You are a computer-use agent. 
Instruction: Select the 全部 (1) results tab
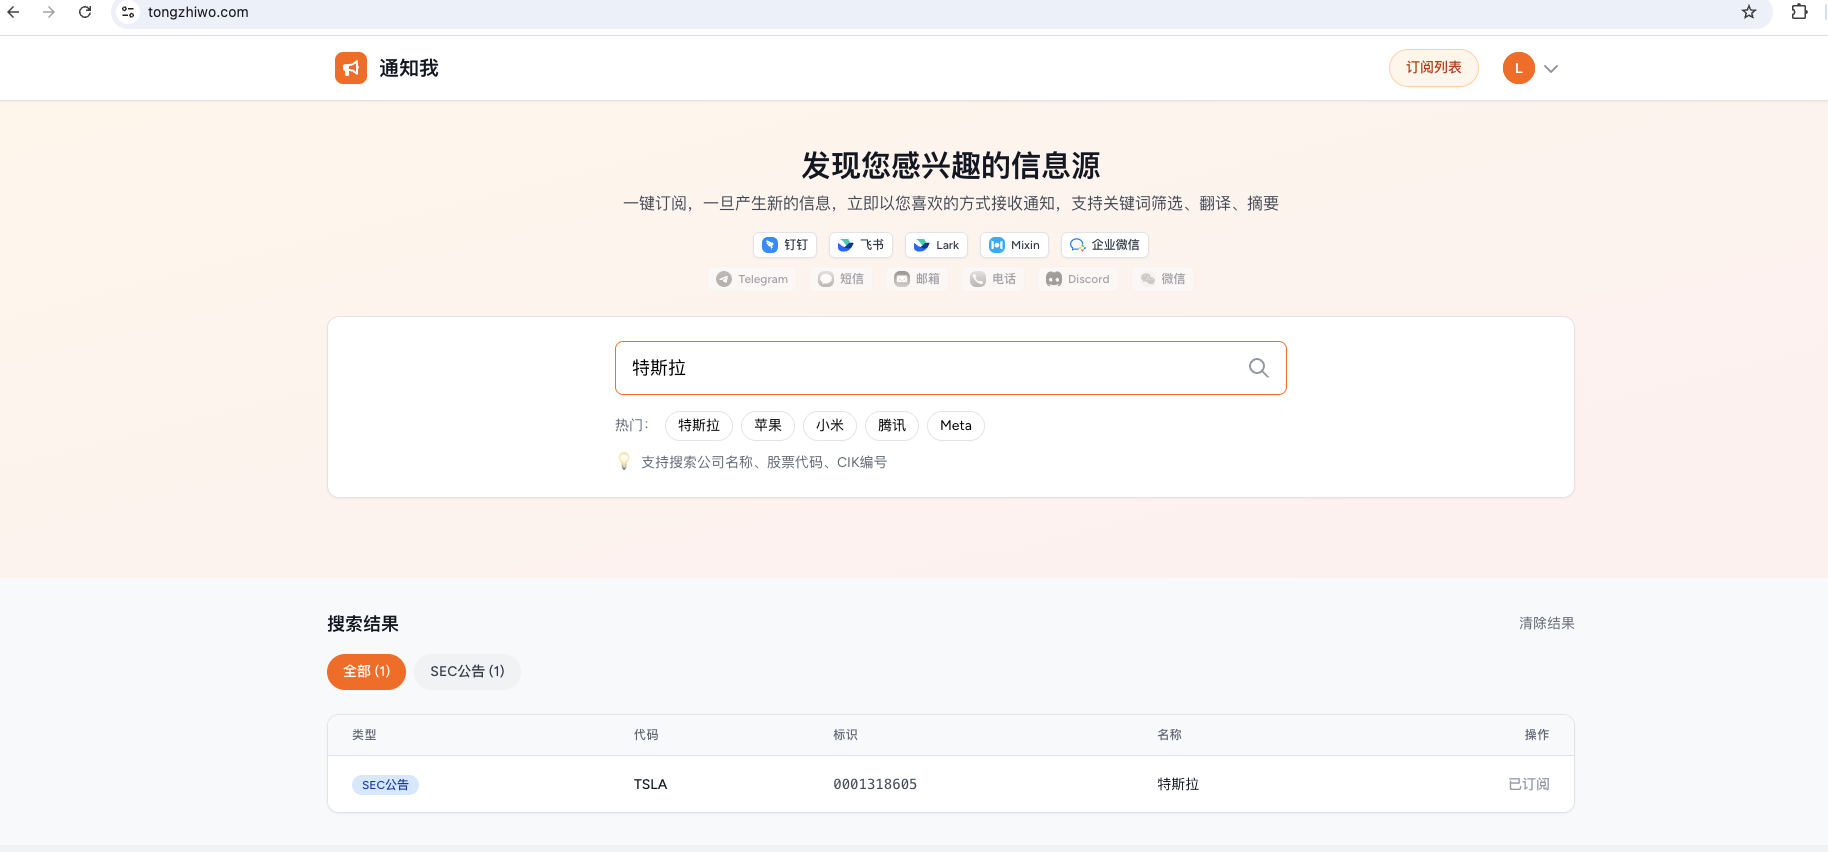pyautogui.click(x=366, y=672)
